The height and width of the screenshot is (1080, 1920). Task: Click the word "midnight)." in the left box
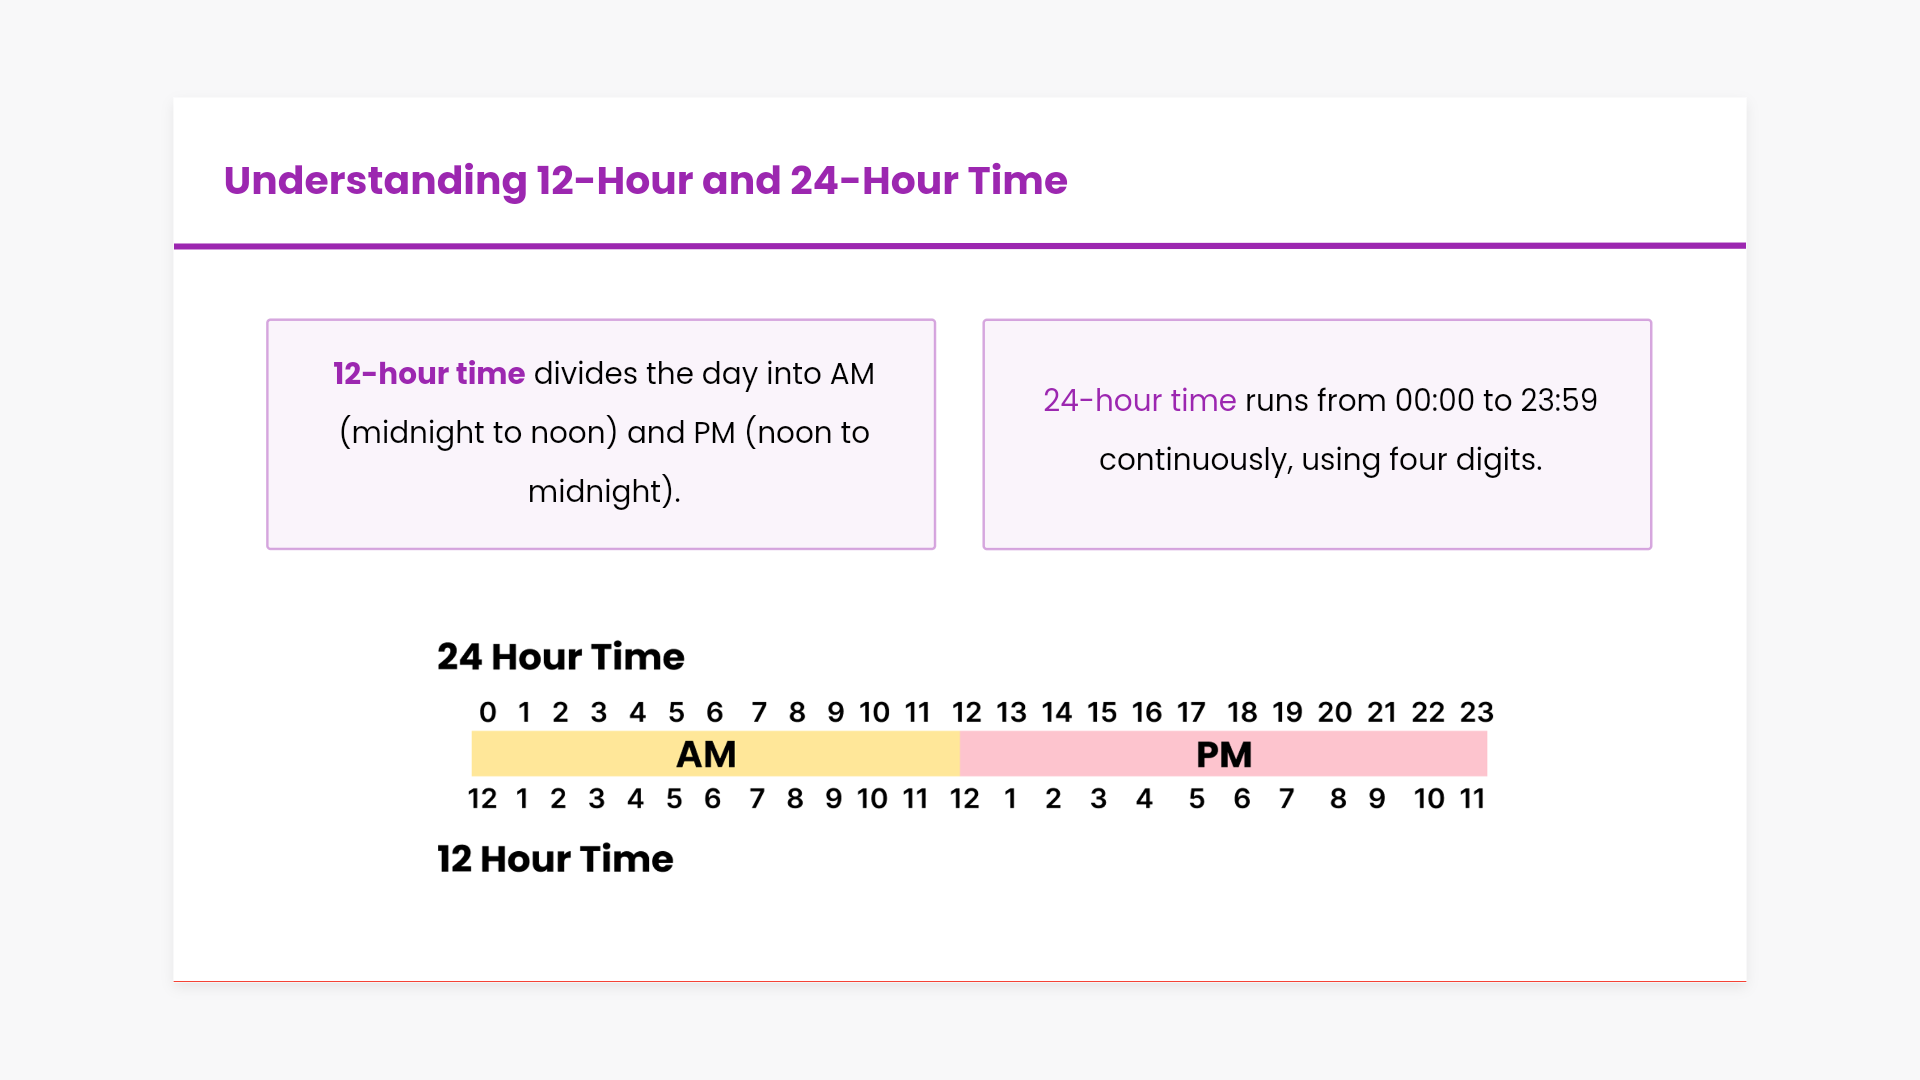[x=604, y=492]
